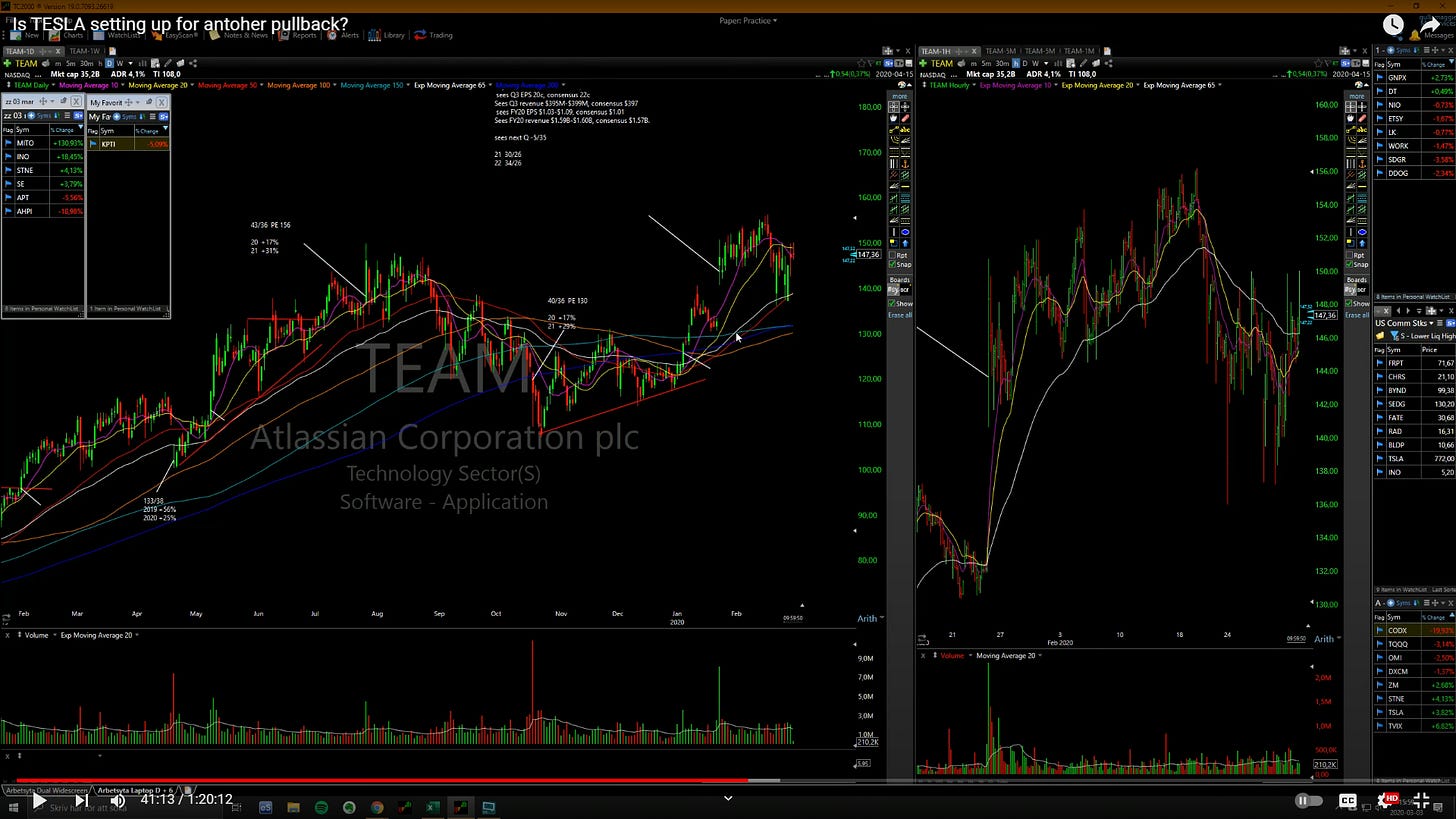
Task: Select the eraser tool in daily chart palette
Action: [906, 118]
